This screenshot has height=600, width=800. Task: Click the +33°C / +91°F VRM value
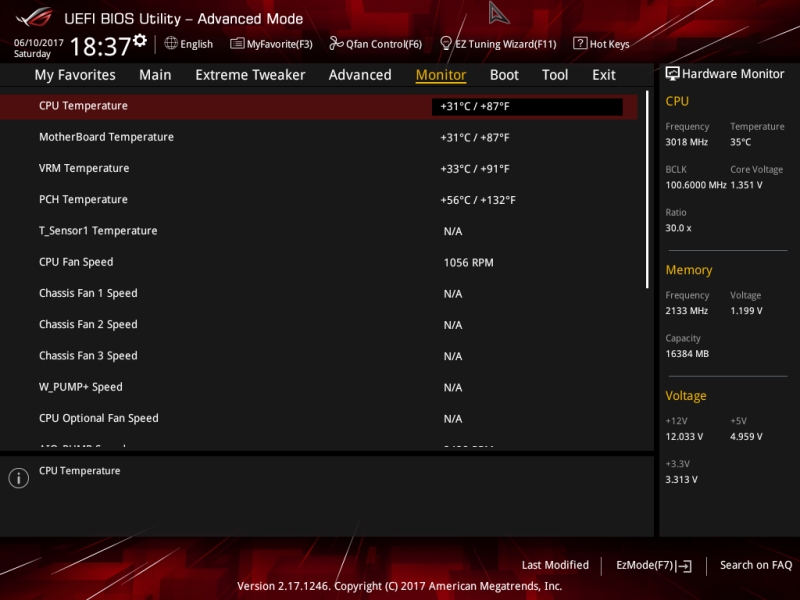474,169
